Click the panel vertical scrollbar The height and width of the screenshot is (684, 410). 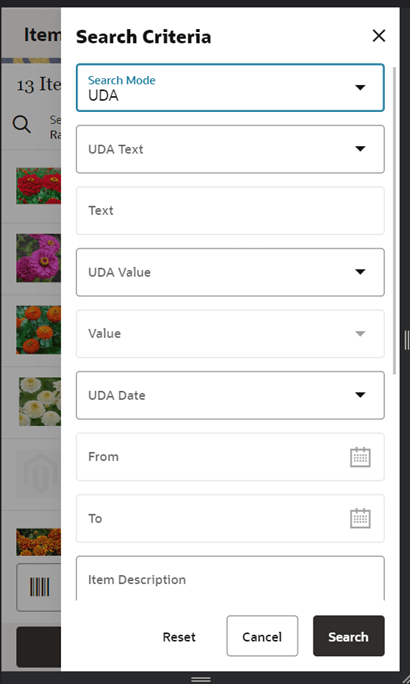[x=395, y=220]
